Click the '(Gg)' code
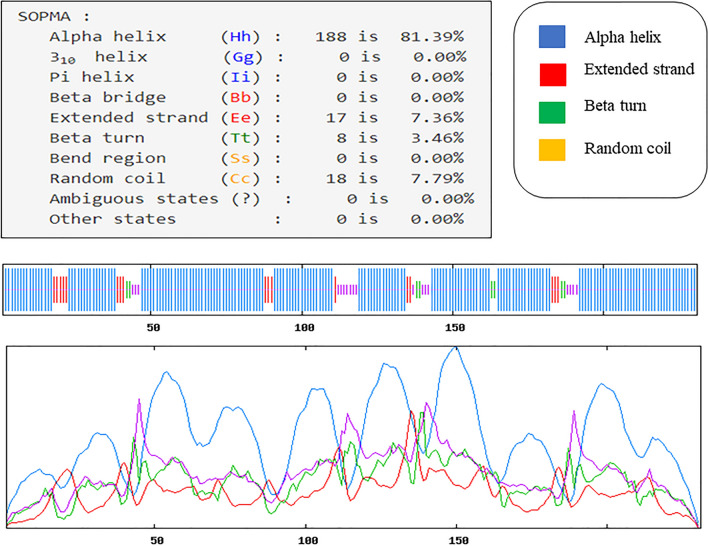The height and width of the screenshot is (546, 708). (x=243, y=57)
